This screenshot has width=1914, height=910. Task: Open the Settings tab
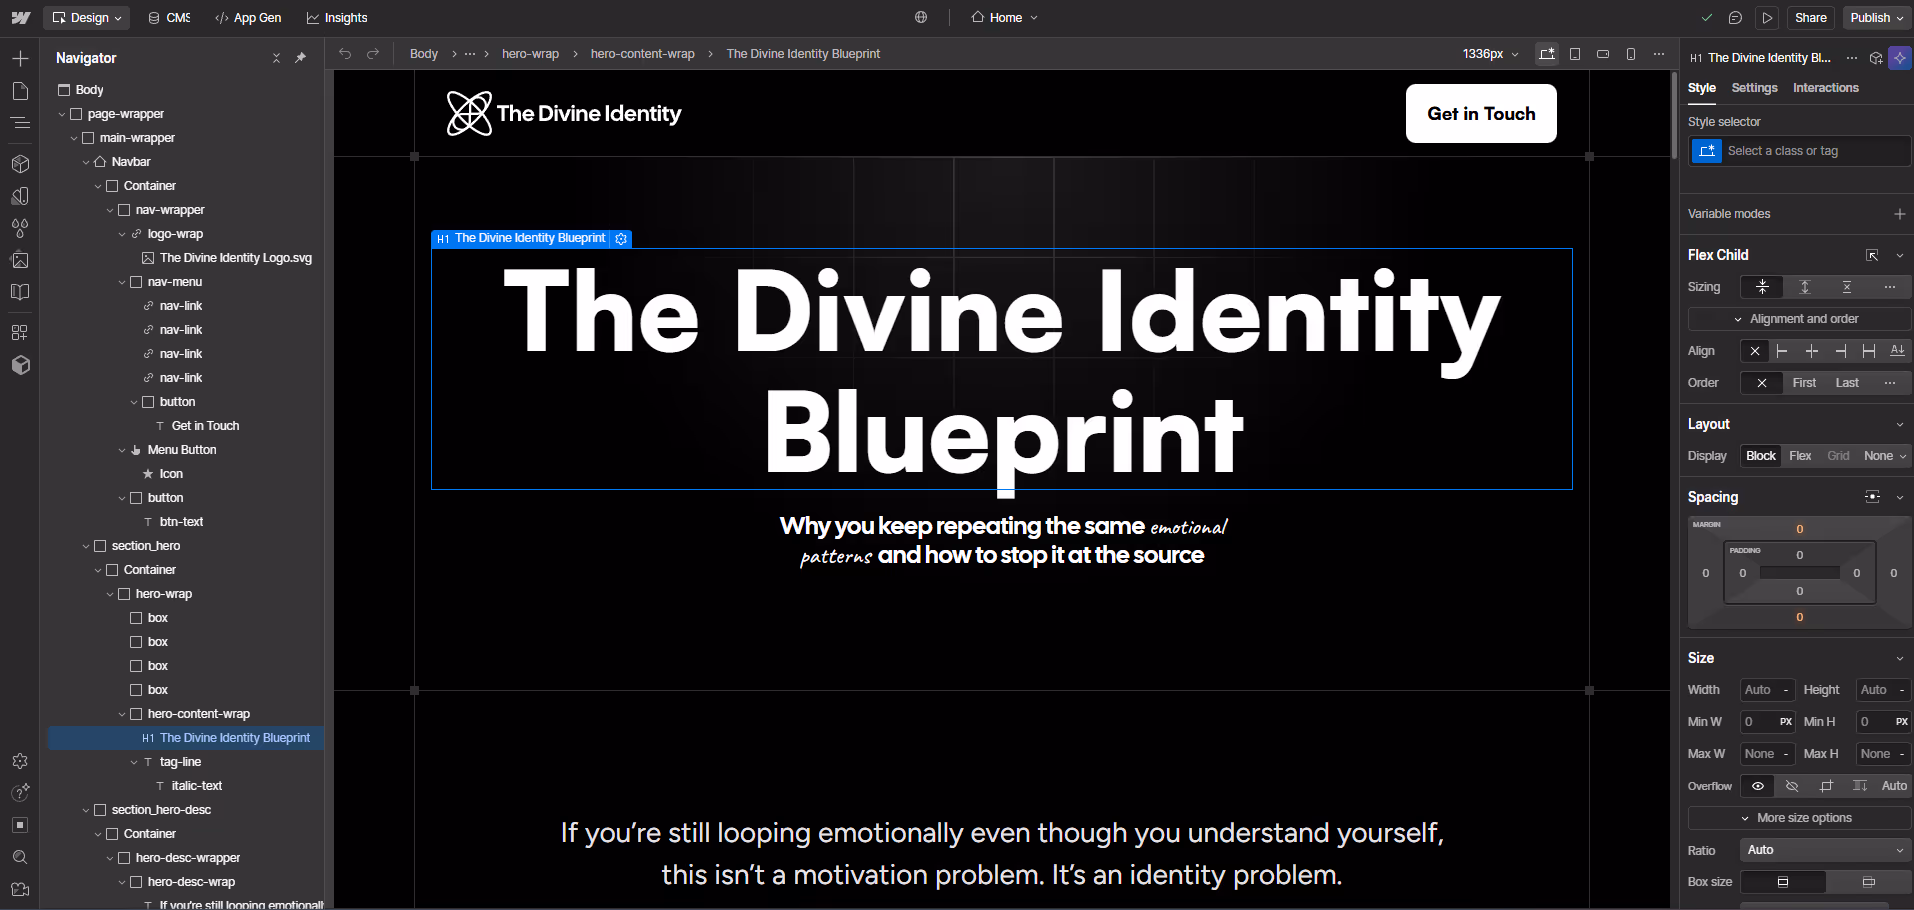click(1754, 88)
